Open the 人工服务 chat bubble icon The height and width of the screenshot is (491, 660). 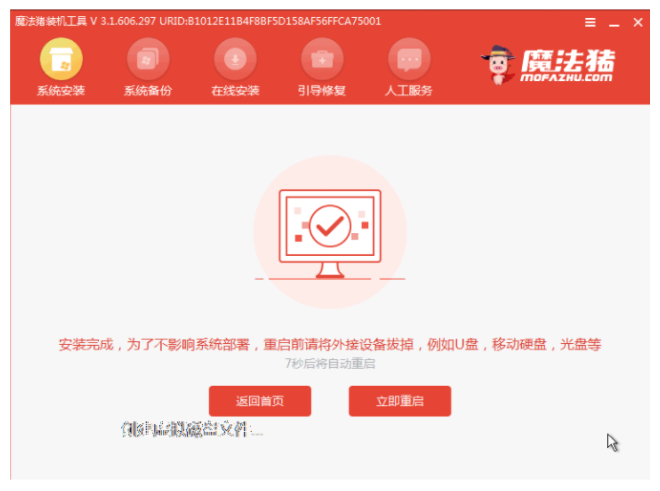[409, 59]
